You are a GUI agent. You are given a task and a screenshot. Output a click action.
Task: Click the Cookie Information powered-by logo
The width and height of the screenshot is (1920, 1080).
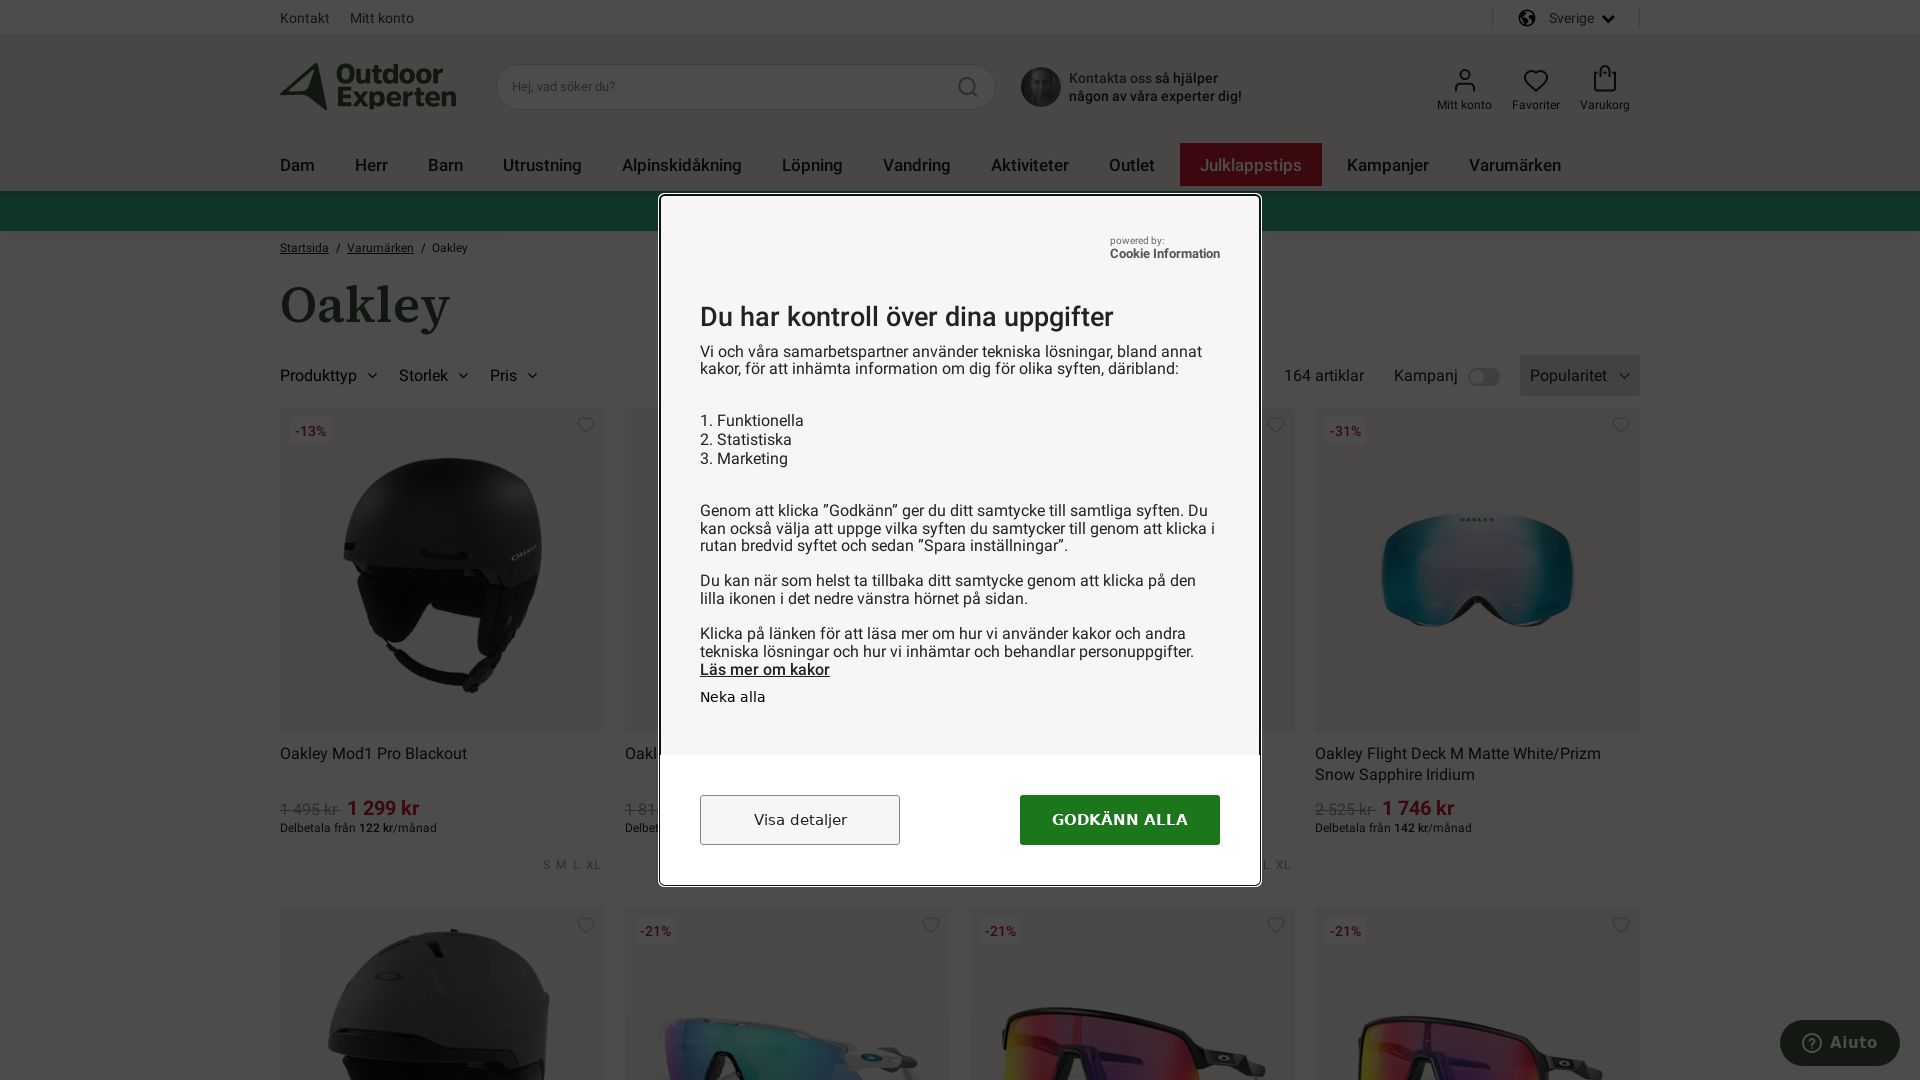[x=1165, y=248]
